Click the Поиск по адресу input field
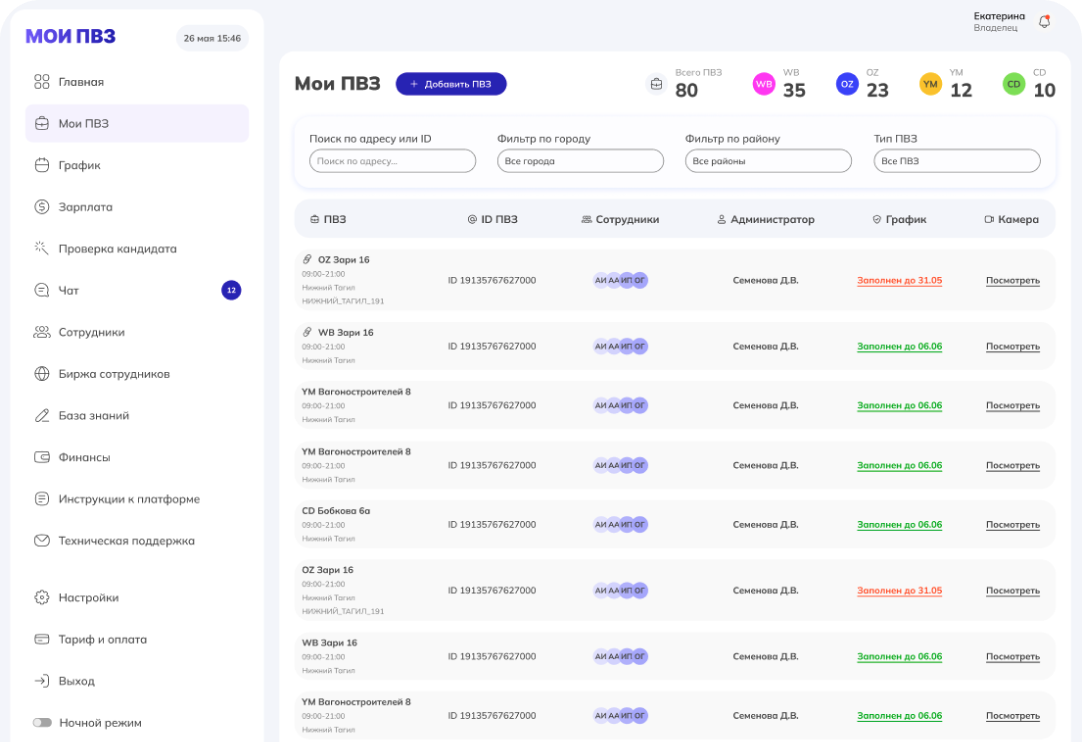The width and height of the screenshot is (1082, 742). (392, 161)
